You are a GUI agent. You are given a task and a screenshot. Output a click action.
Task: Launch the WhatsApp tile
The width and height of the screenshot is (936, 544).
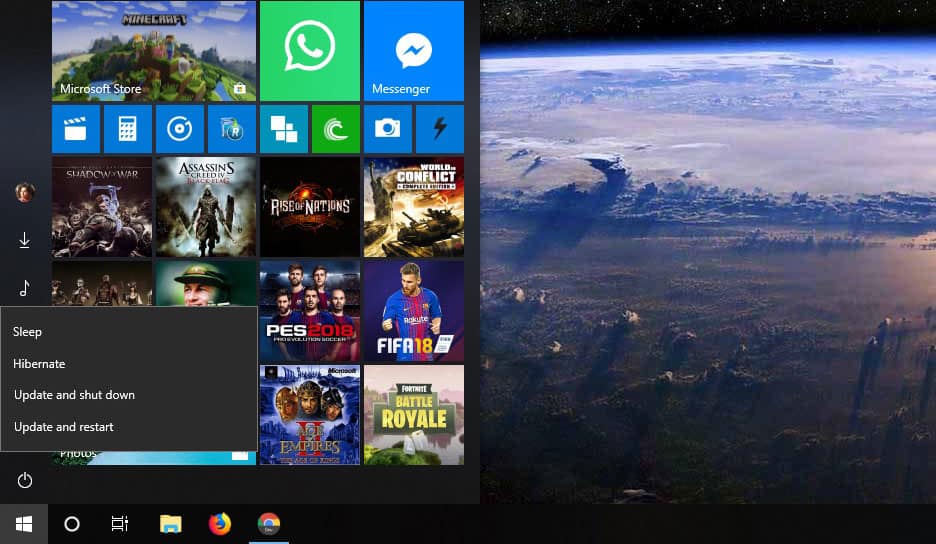click(310, 51)
